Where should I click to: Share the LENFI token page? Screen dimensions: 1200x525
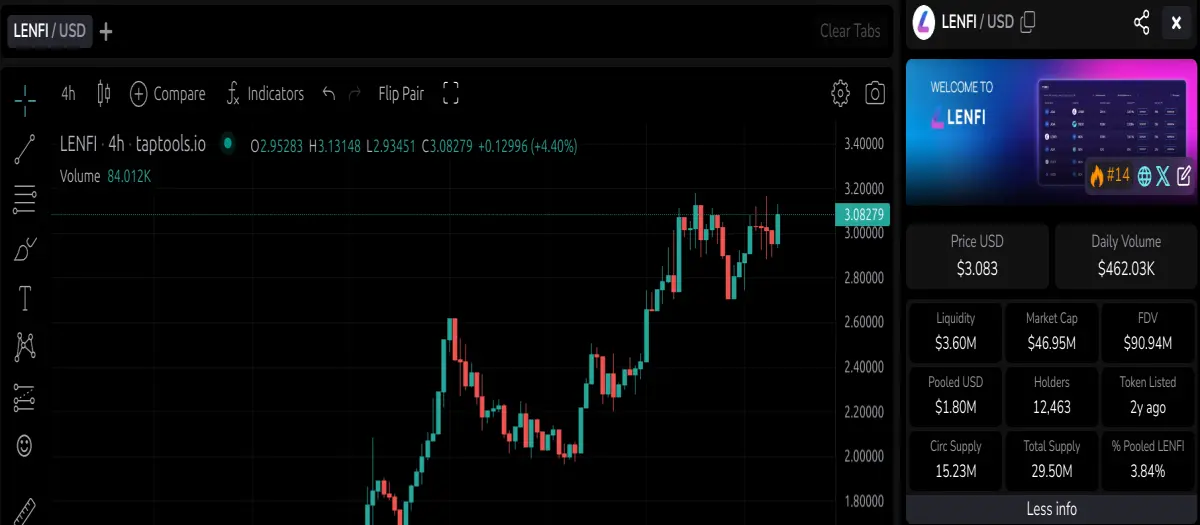(x=1141, y=22)
